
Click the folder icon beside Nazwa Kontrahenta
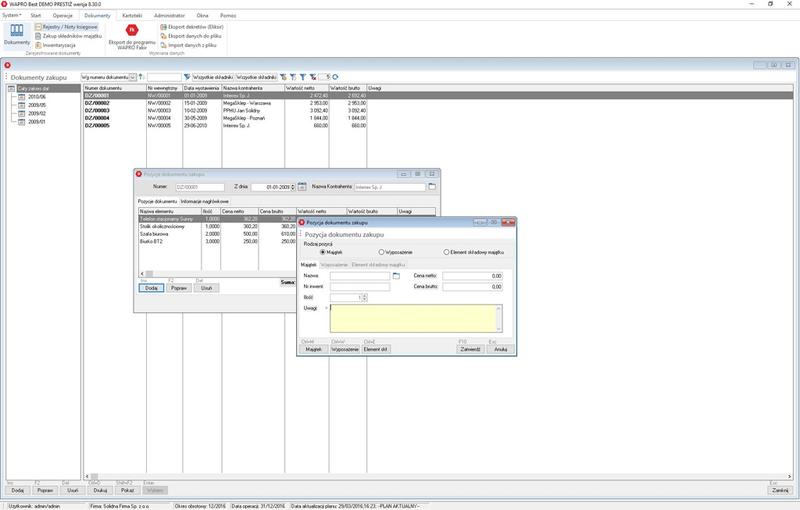(x=432, y=186)
